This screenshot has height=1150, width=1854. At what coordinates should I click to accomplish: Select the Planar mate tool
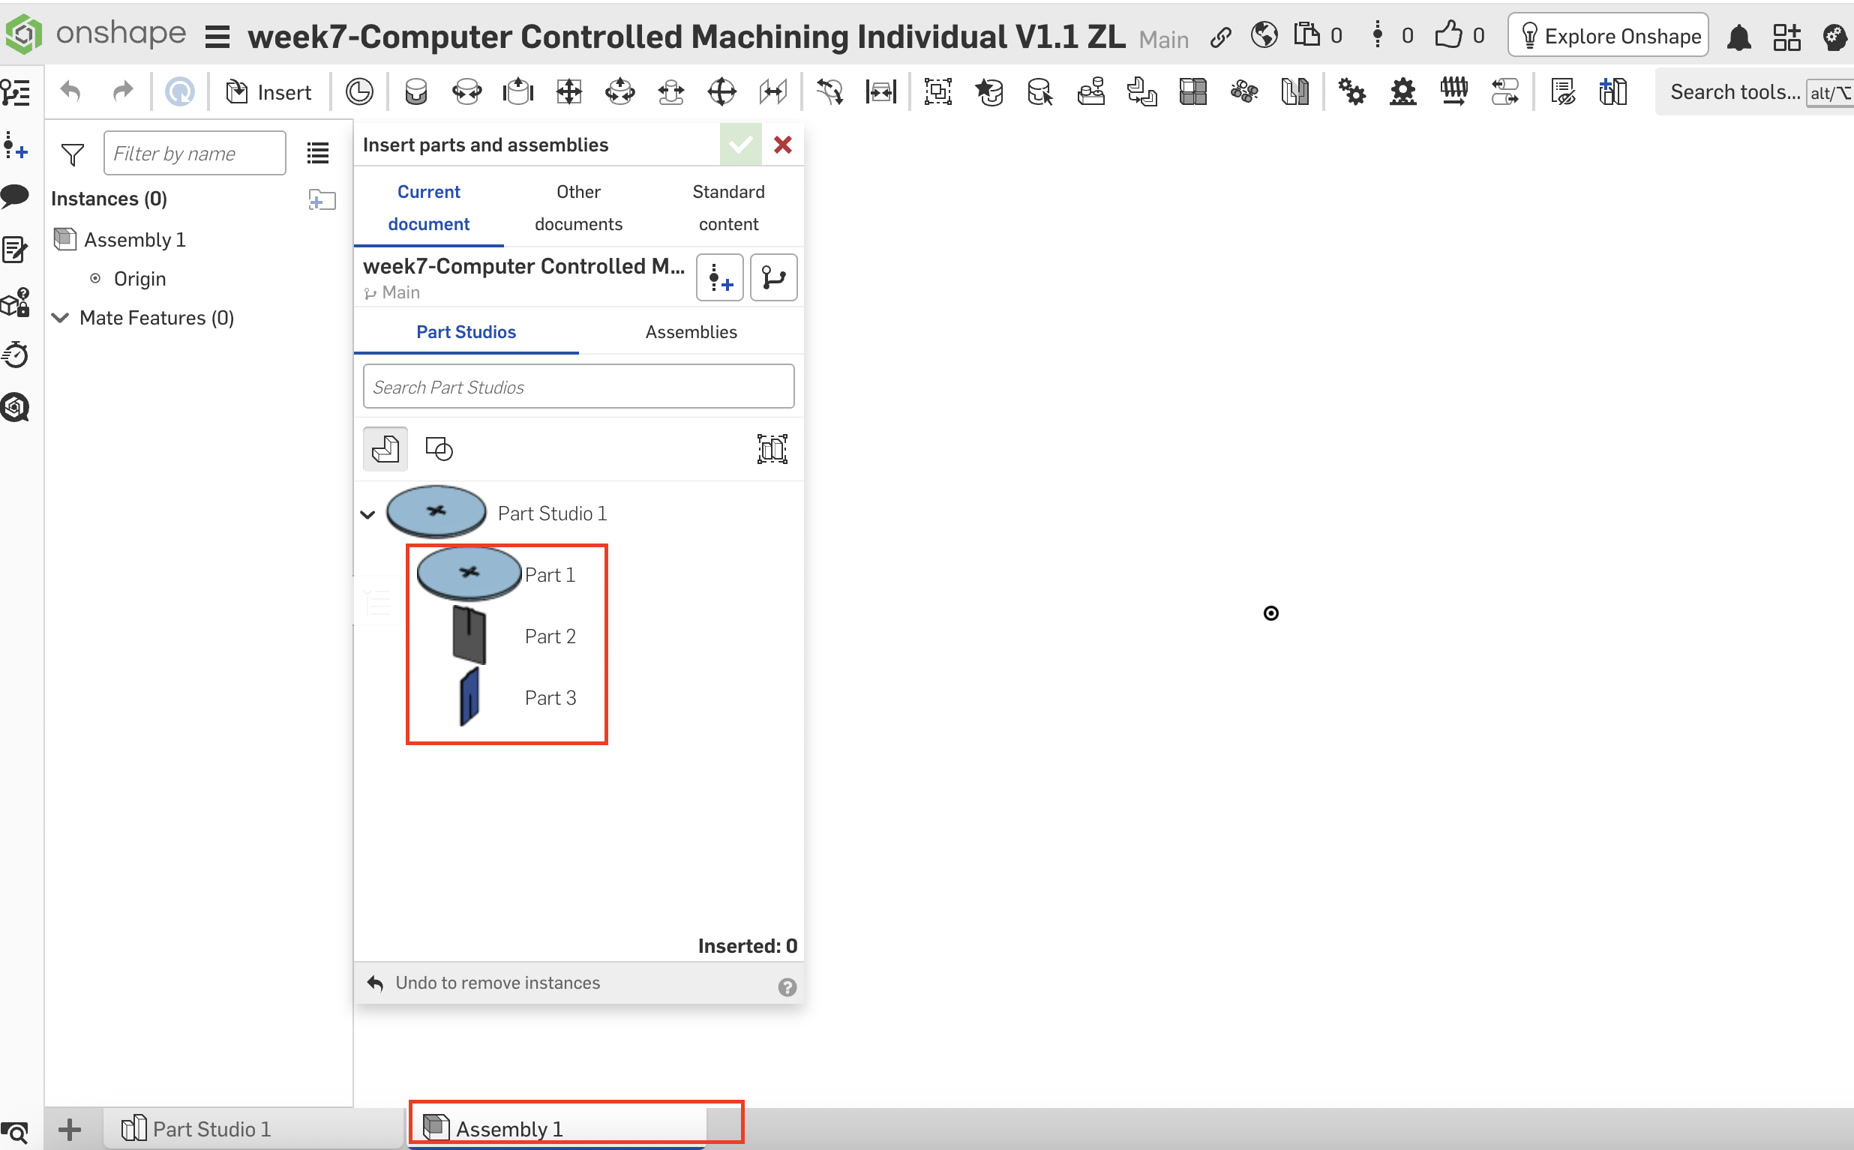pos(569,92)
